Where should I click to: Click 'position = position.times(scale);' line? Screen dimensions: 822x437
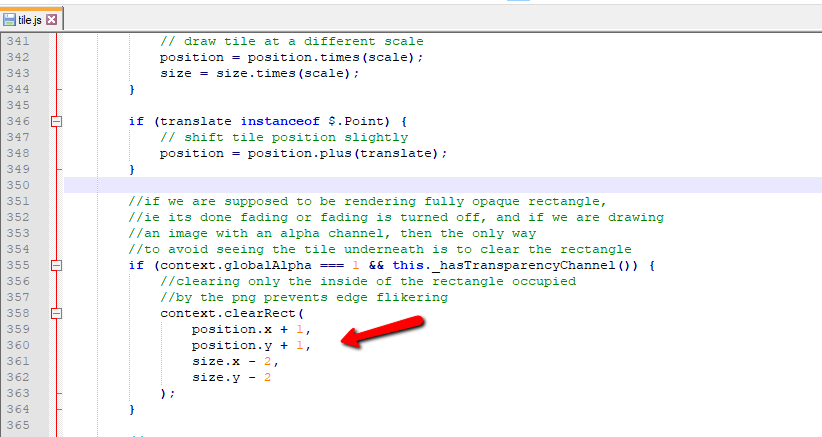[x=291, y=57]
